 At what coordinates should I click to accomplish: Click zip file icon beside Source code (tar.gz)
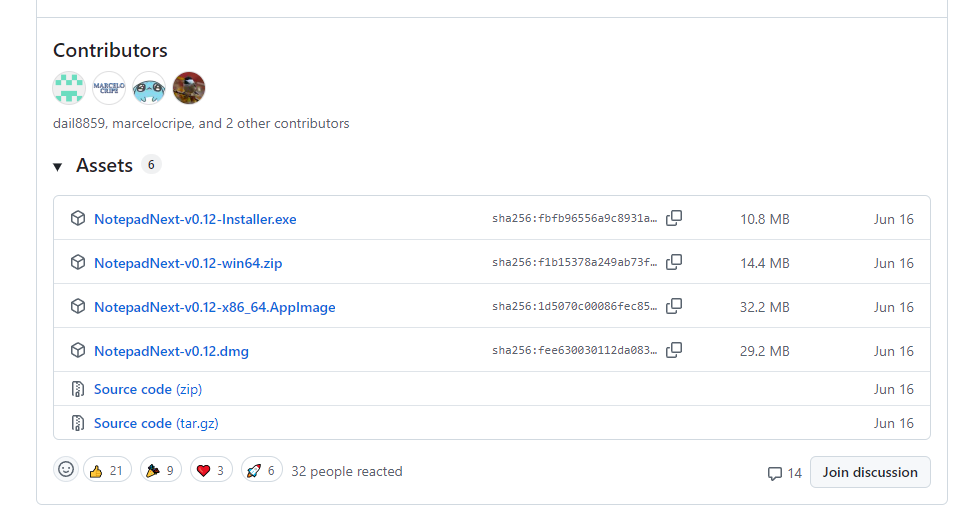78,424
